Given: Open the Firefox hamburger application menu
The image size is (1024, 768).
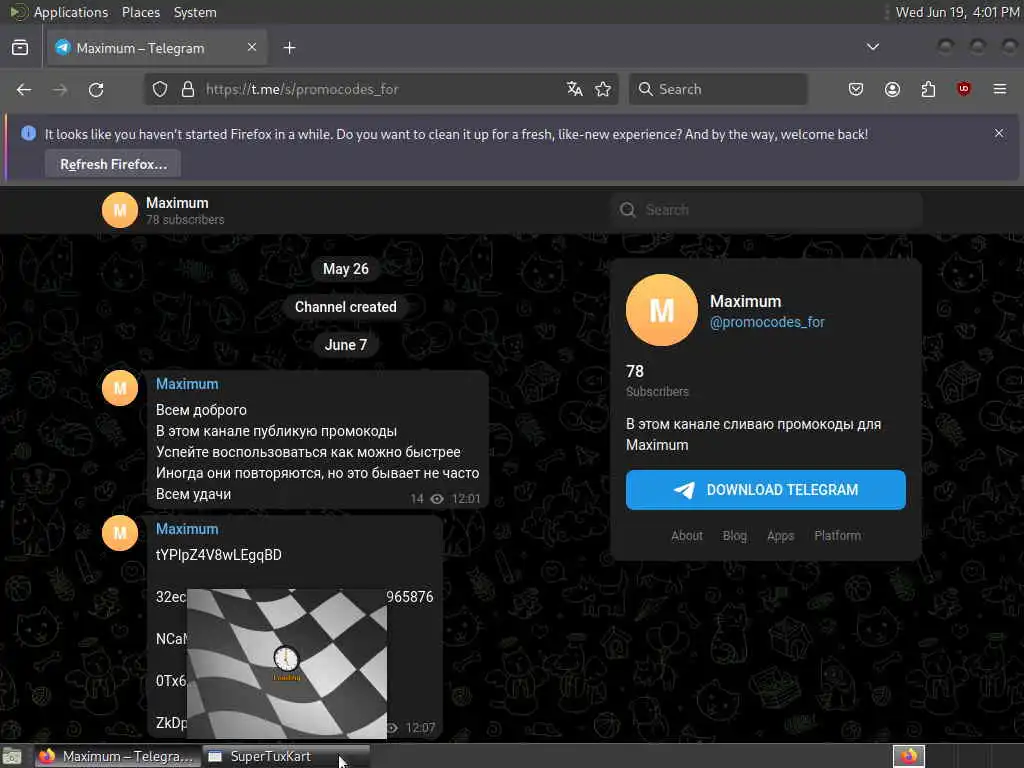Looking at the screenshot, I should [x=1000, y=89].
